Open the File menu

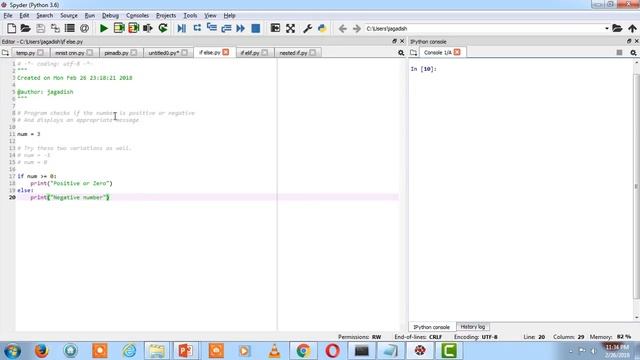click(x=8, y=16)
